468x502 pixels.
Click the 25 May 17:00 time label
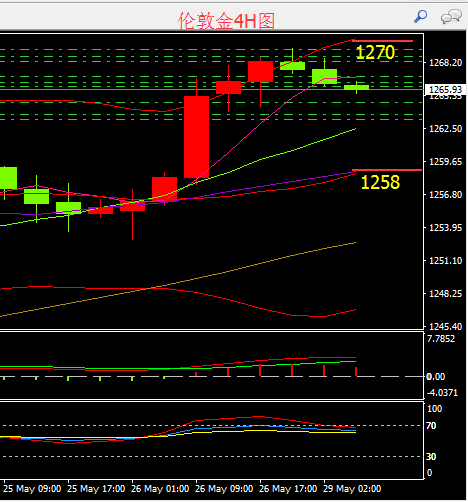click(96, 489)
